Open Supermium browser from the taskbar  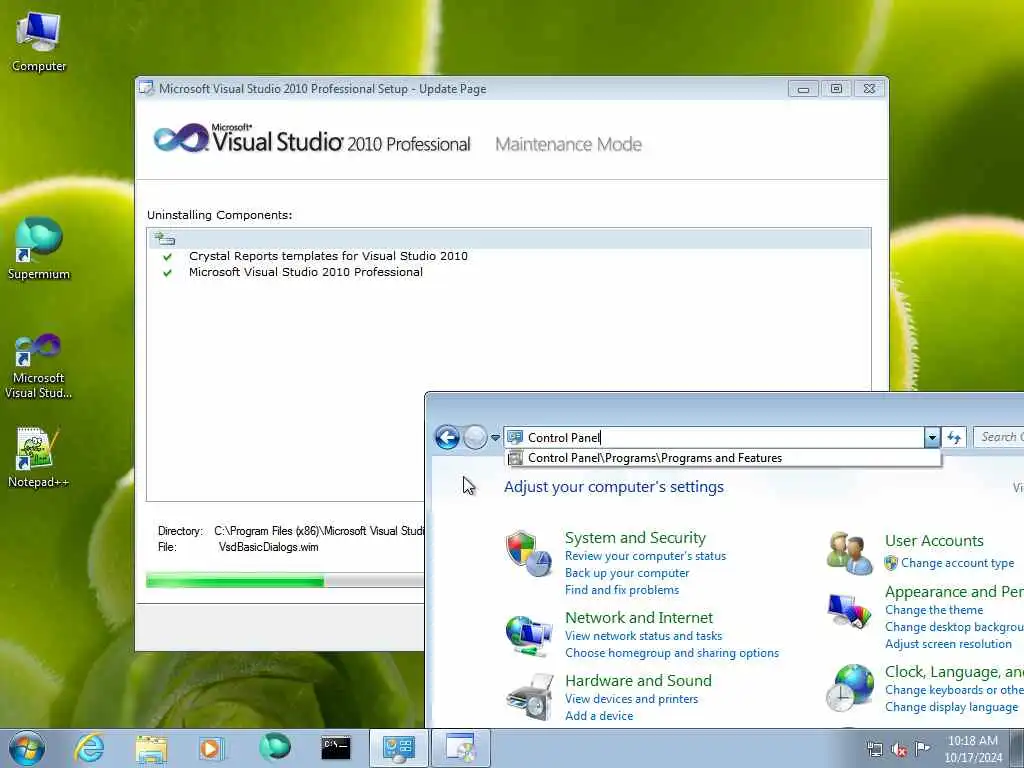point(274,748)
